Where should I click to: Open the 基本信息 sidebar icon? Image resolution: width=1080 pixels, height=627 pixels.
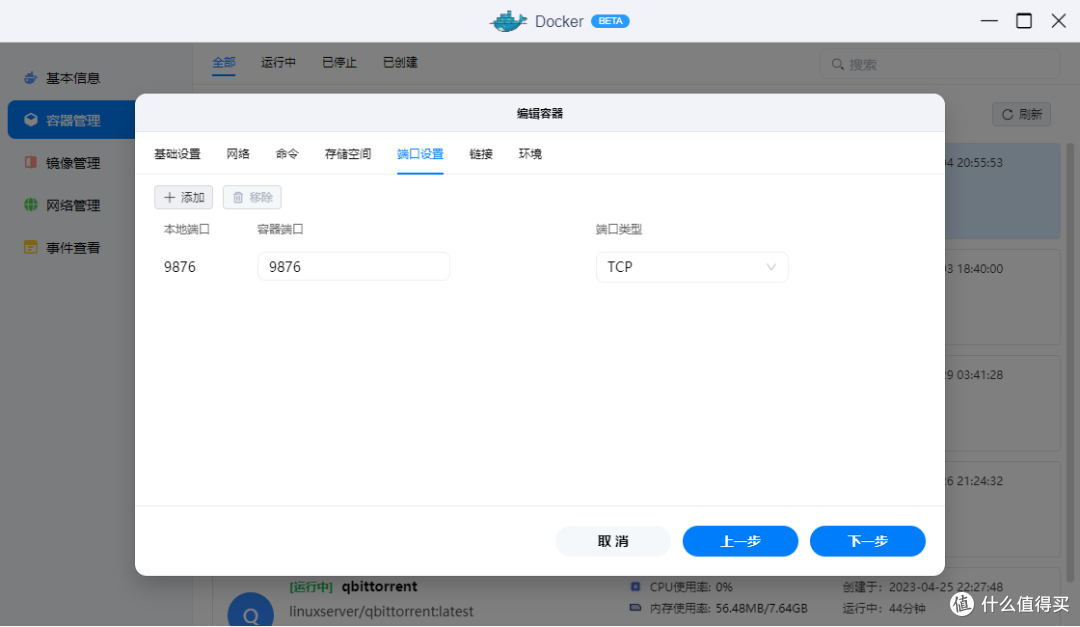point(30,77)
